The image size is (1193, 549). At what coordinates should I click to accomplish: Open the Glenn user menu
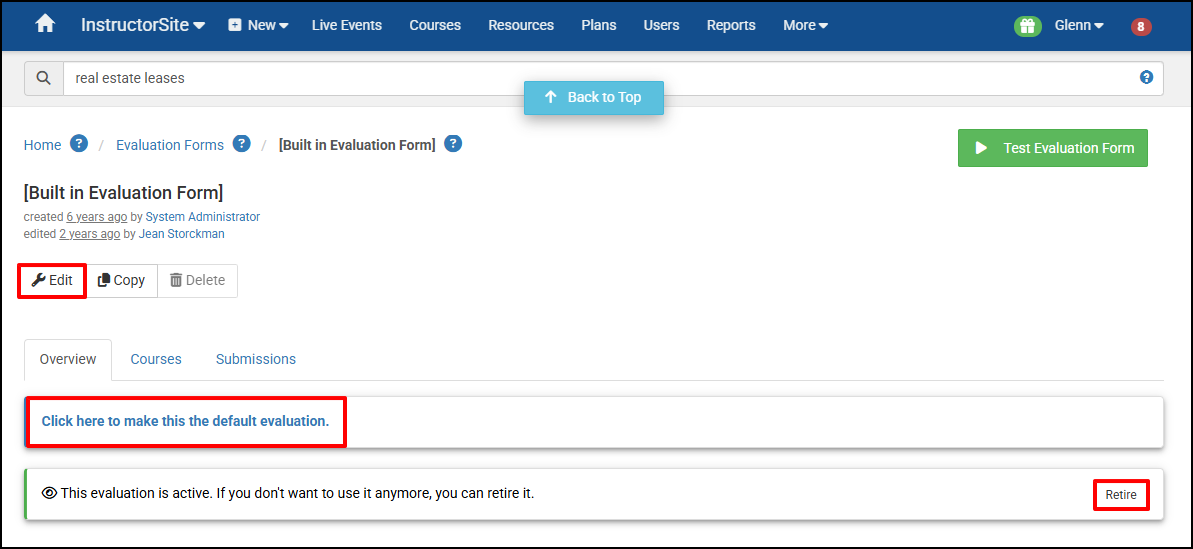tap(1079, 25)
